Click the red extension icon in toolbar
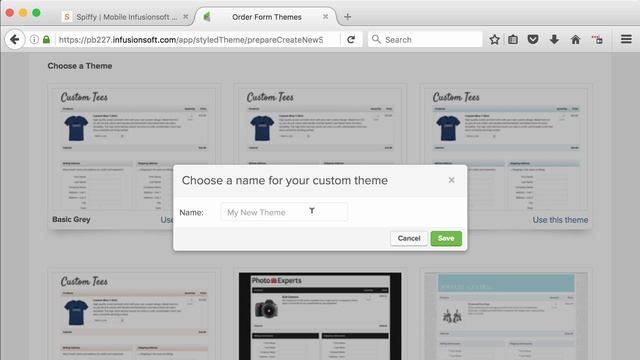The width and height of the screenshot is (640, 360). tap(597, 40)
